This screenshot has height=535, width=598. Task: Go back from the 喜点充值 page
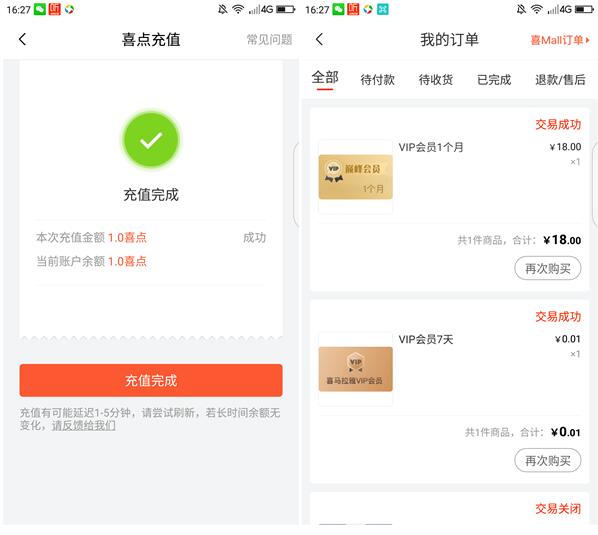(x=23, y=39)
